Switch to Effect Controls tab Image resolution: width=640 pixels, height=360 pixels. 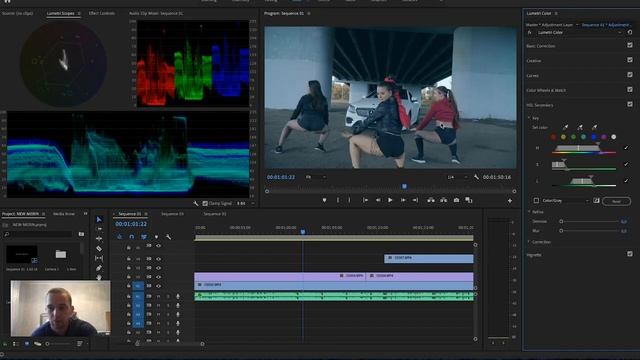[x=102, y=13]
